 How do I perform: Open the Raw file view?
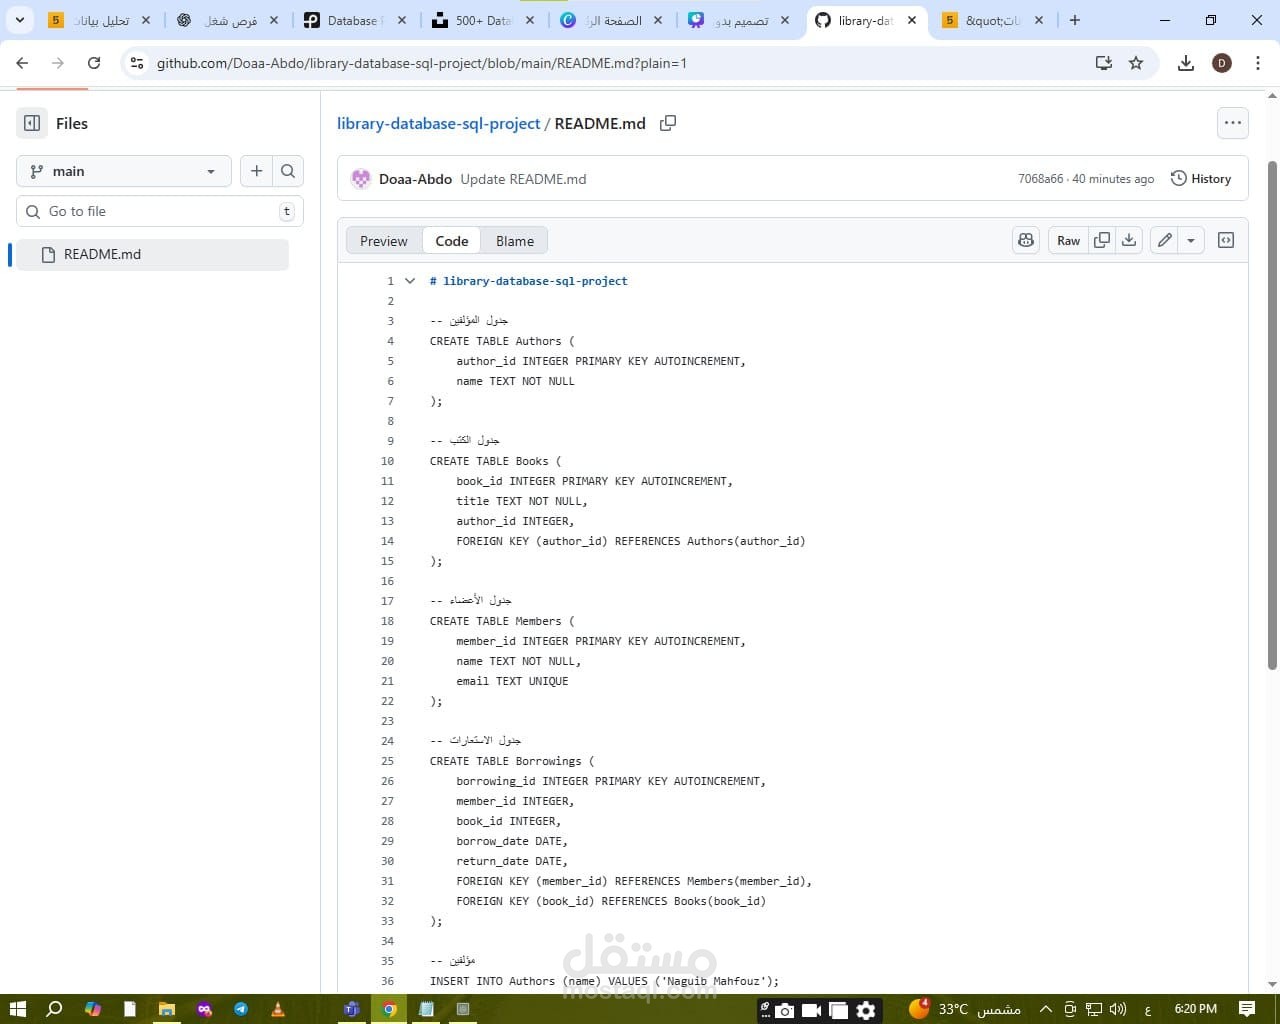click(x=1068, y=240)
